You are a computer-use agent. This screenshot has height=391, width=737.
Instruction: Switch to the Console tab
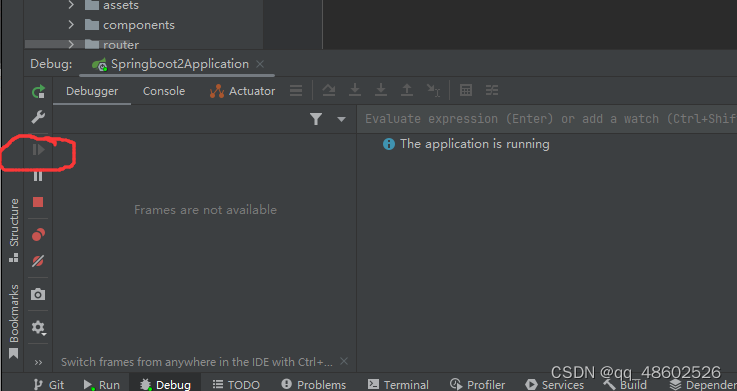coord(164,91)
